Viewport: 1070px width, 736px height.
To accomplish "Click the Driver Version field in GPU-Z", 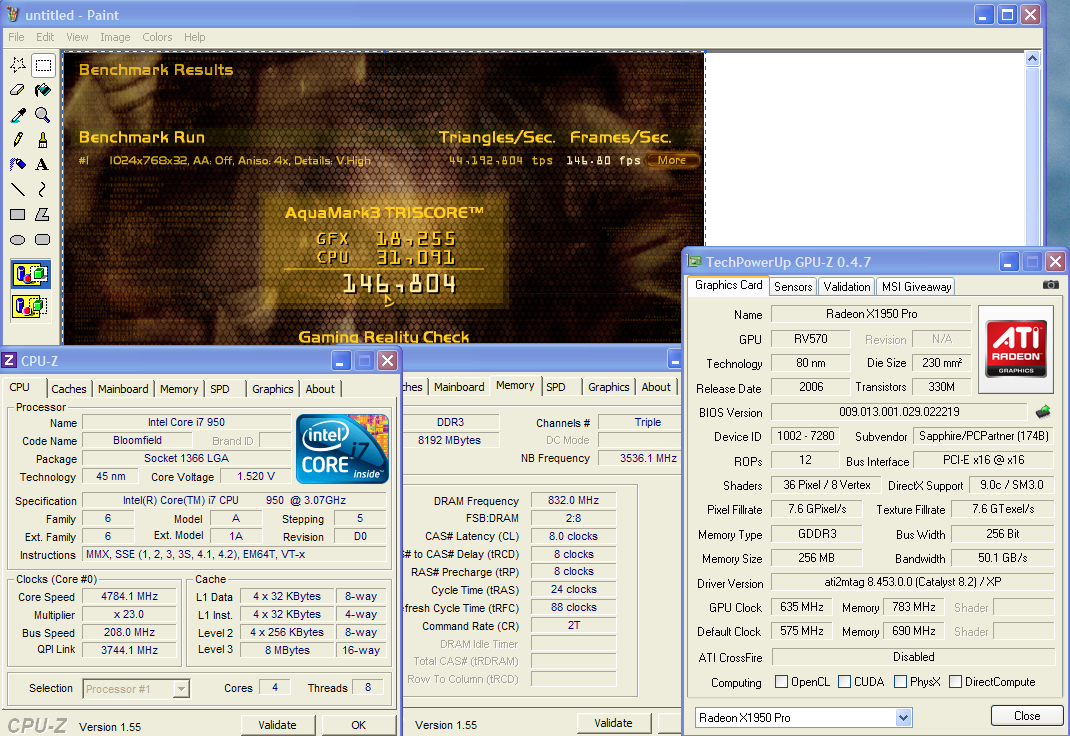I will 913,582.
